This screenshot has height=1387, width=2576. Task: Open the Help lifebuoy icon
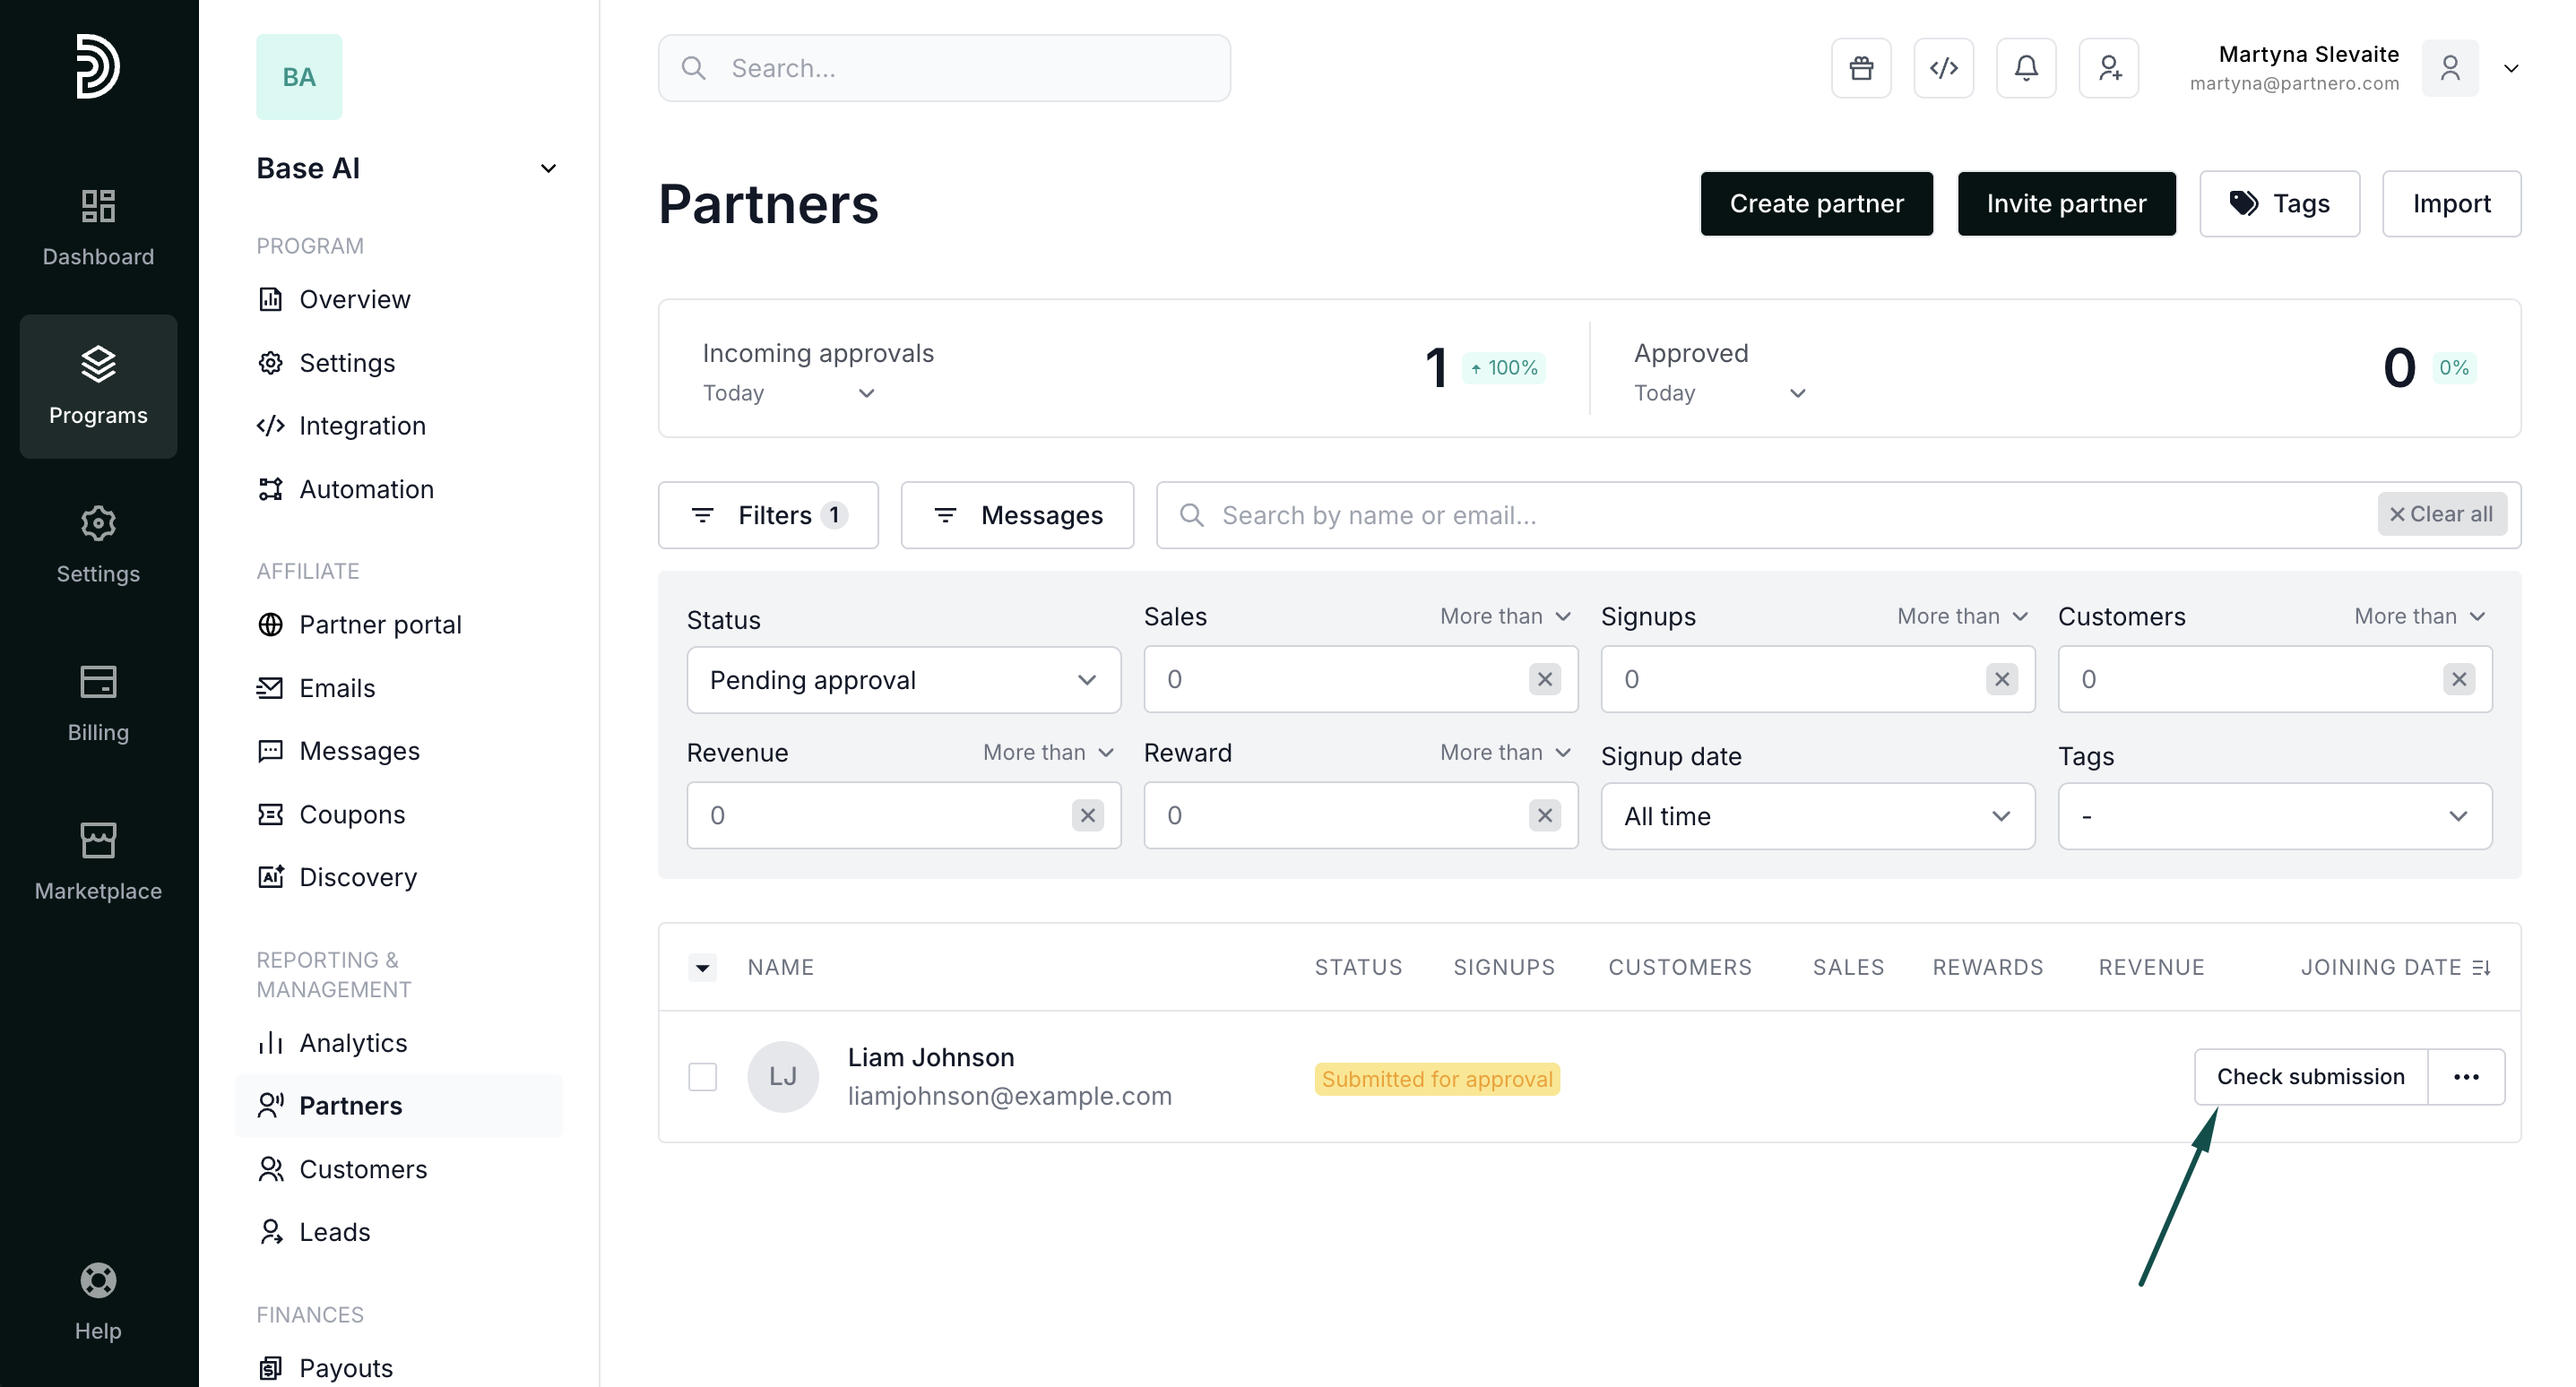point(98,1281)
